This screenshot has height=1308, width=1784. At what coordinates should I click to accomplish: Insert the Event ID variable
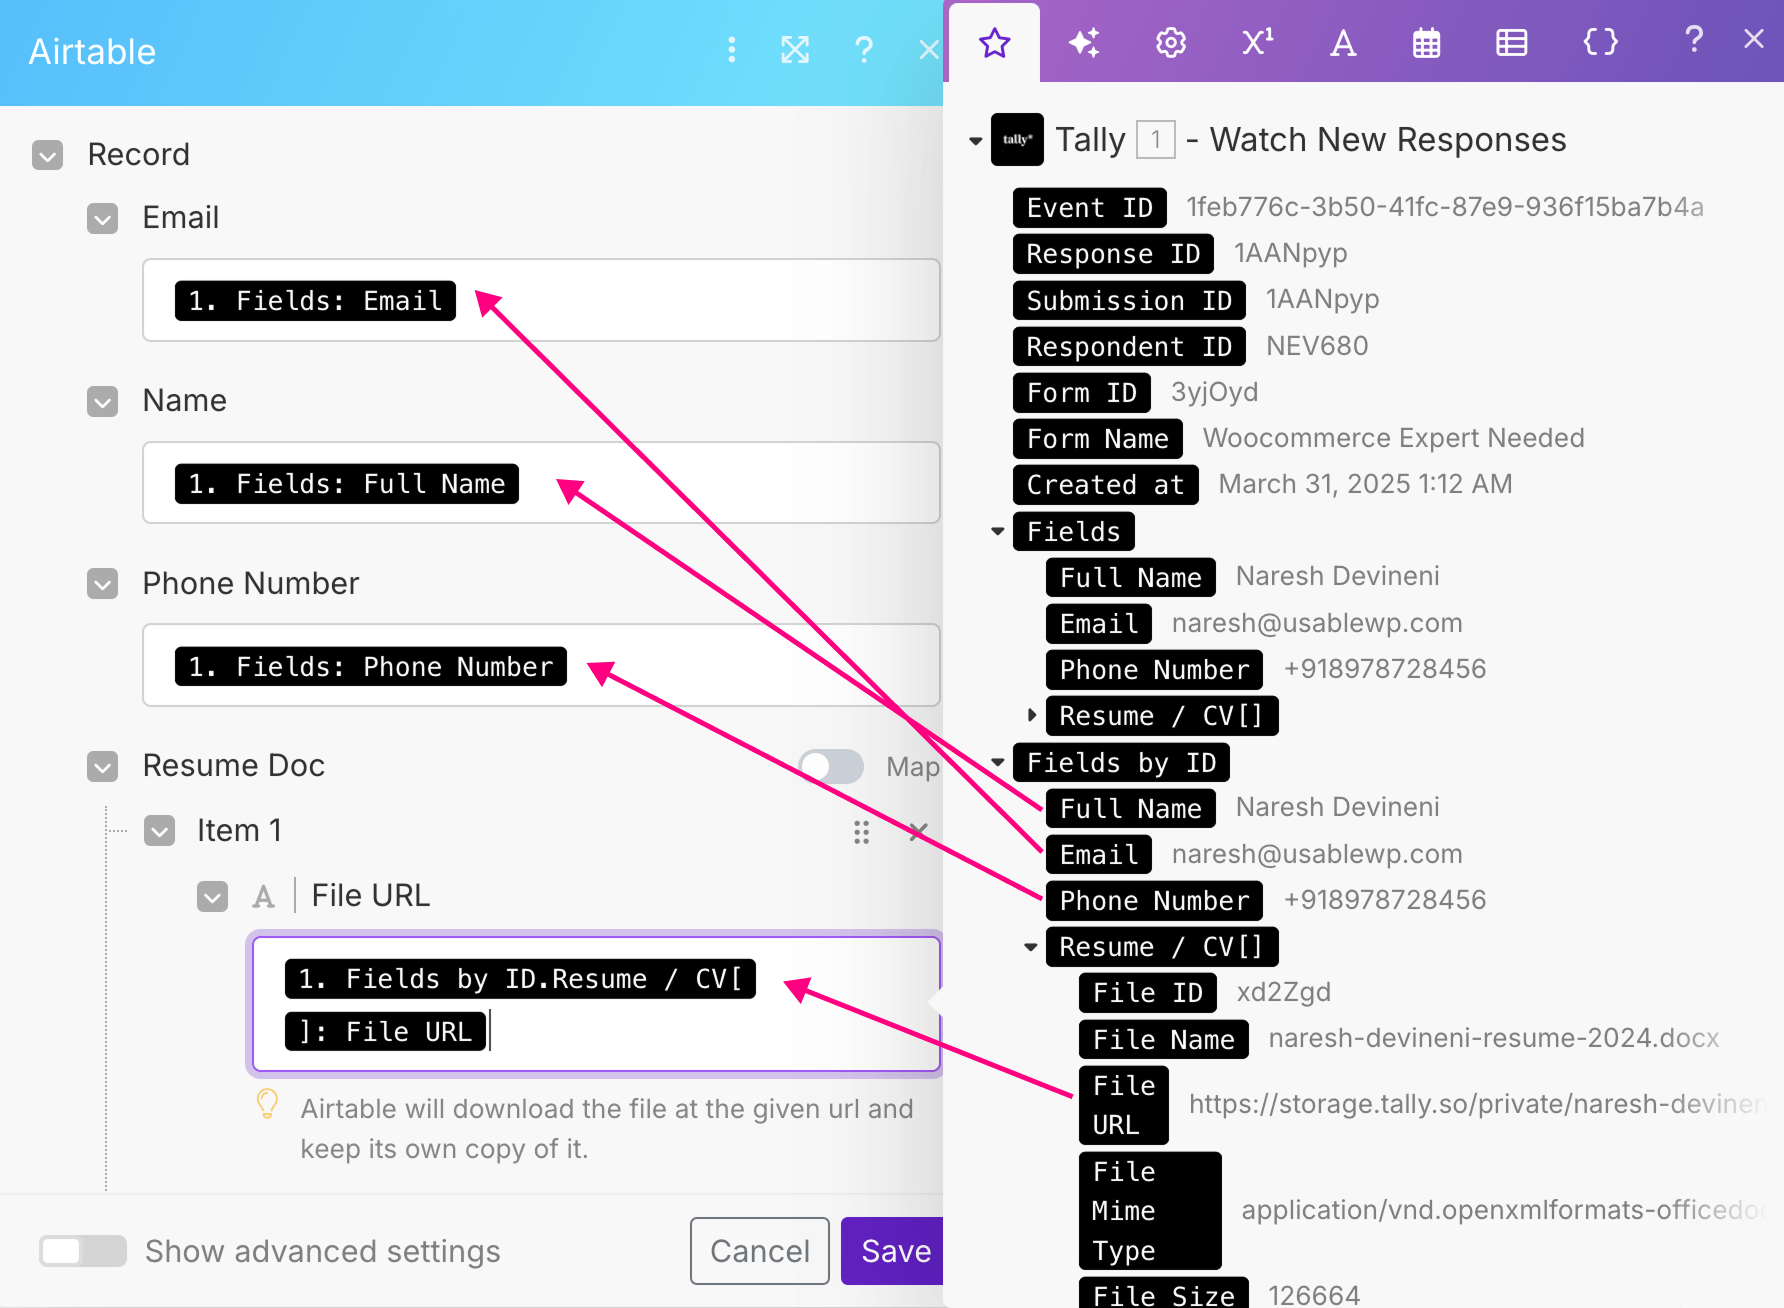pyautogui.click(x=1090, y=208)
